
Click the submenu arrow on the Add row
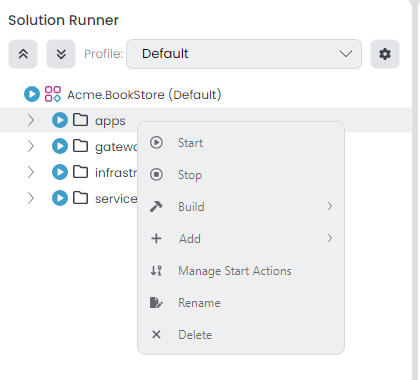pyautogui.click(x=330, y=238)
